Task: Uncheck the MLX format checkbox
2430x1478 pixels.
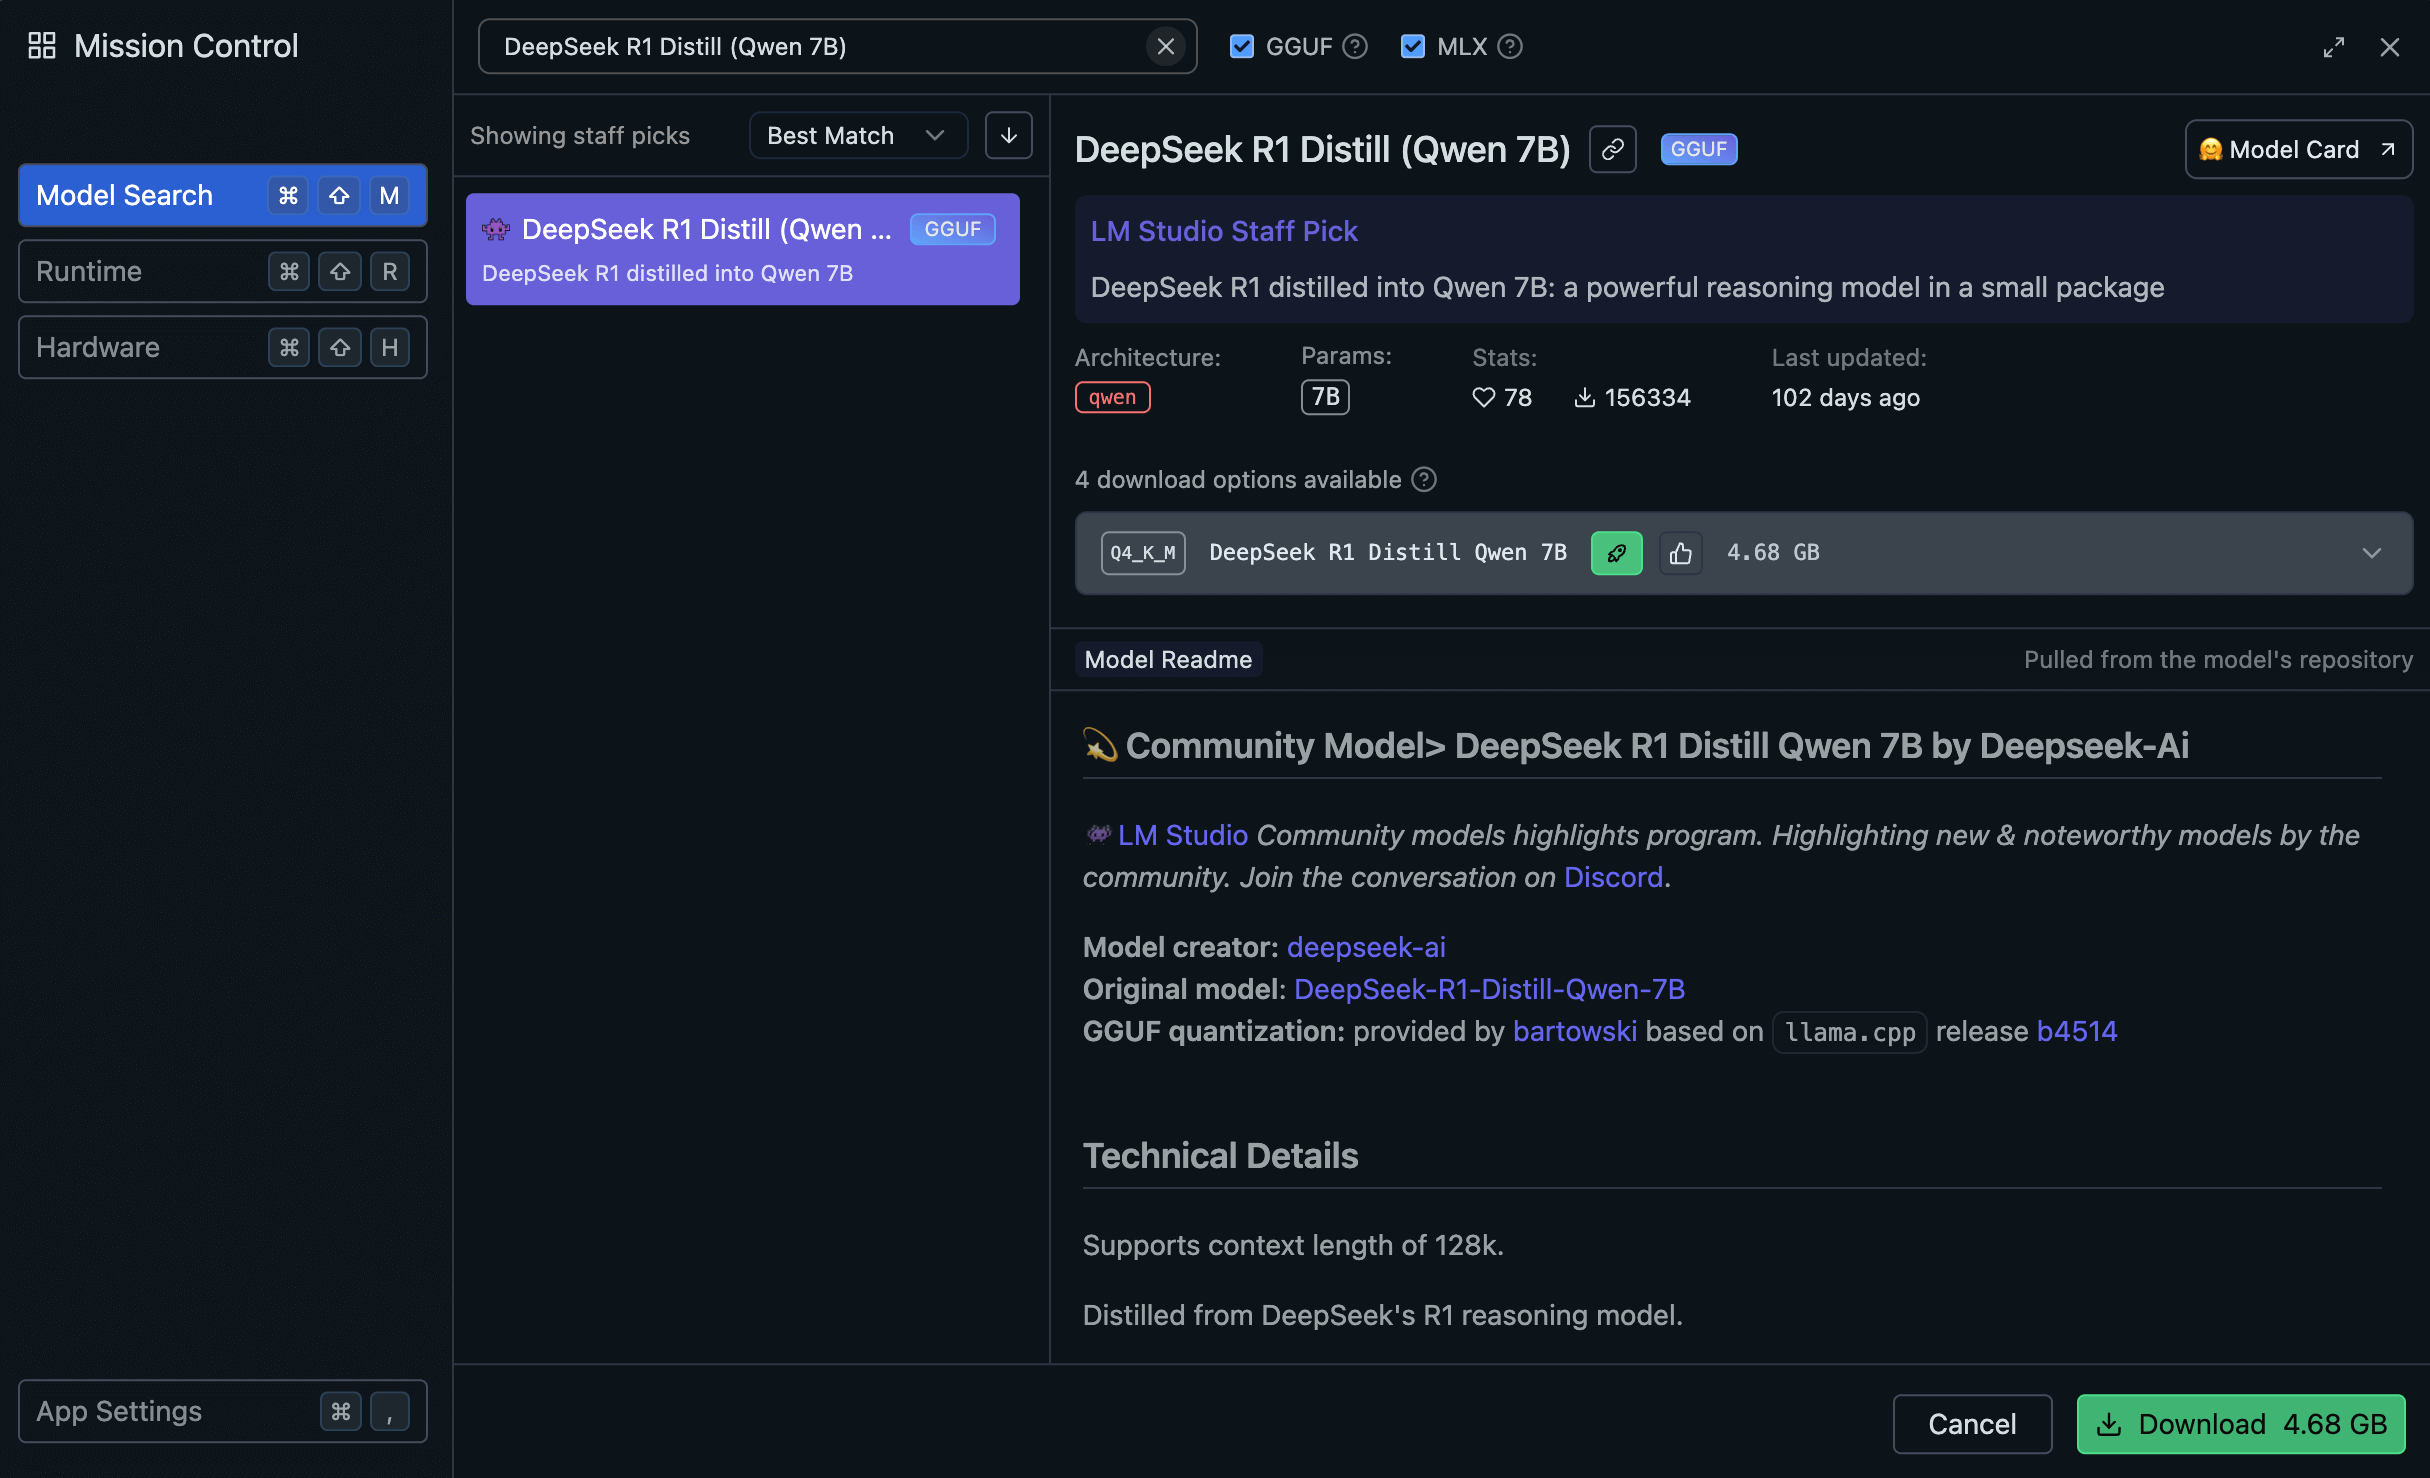Action: tap(1412, 46)
